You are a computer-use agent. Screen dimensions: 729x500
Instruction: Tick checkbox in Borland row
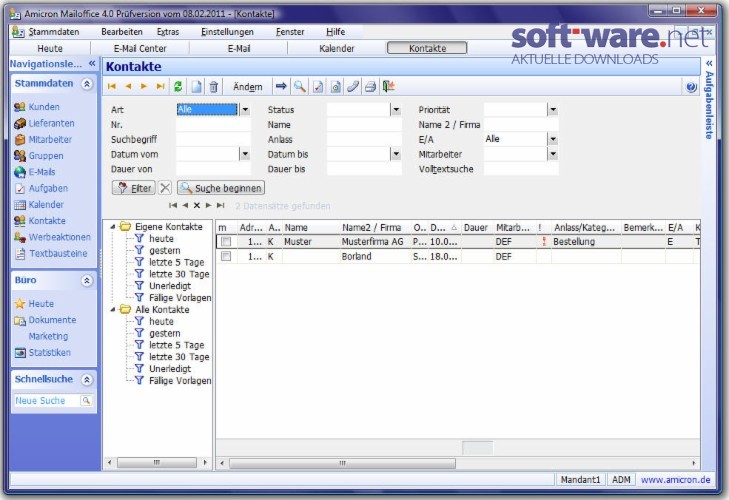point(226,256)
